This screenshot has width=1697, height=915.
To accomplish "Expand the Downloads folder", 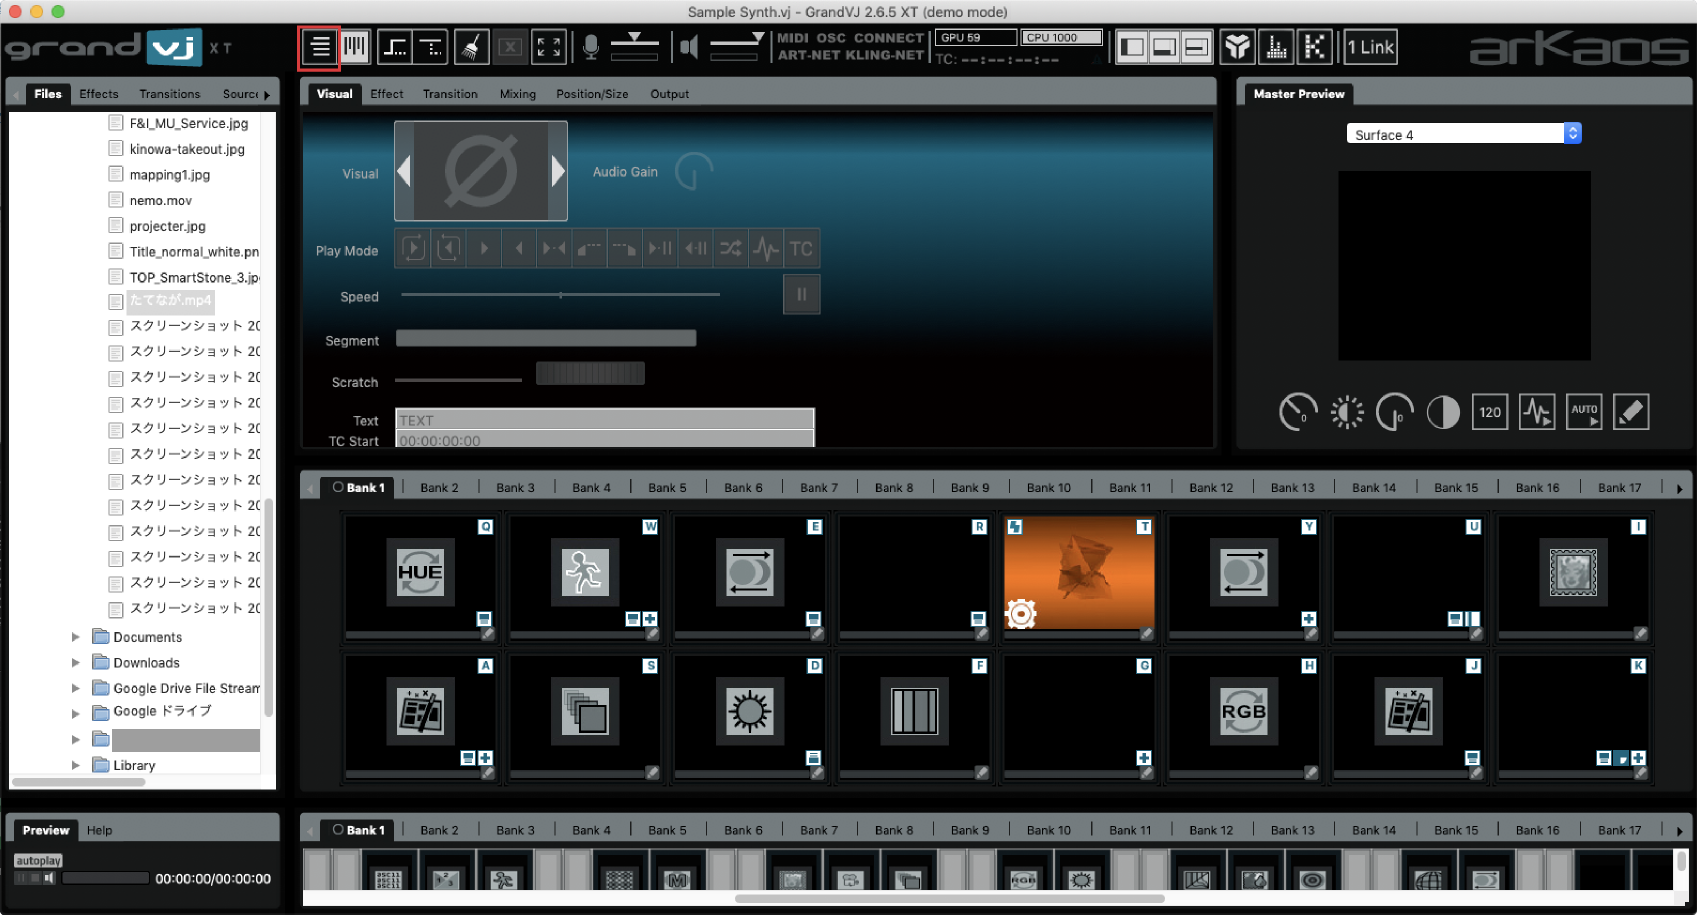I will click(x=75, y=662).
